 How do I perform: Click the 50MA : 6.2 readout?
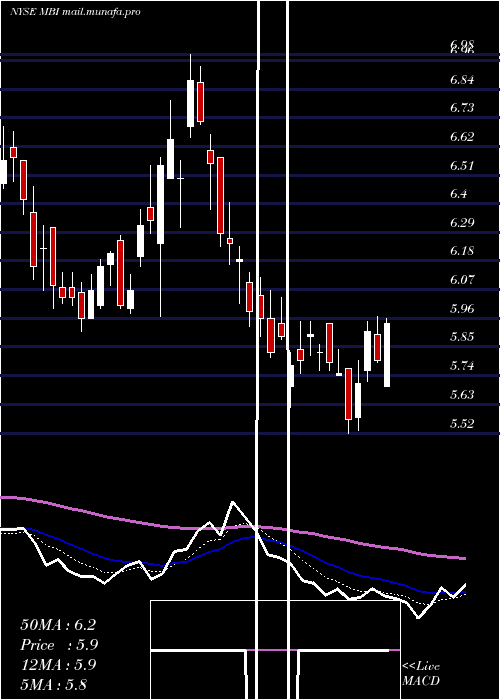[58, 625]
